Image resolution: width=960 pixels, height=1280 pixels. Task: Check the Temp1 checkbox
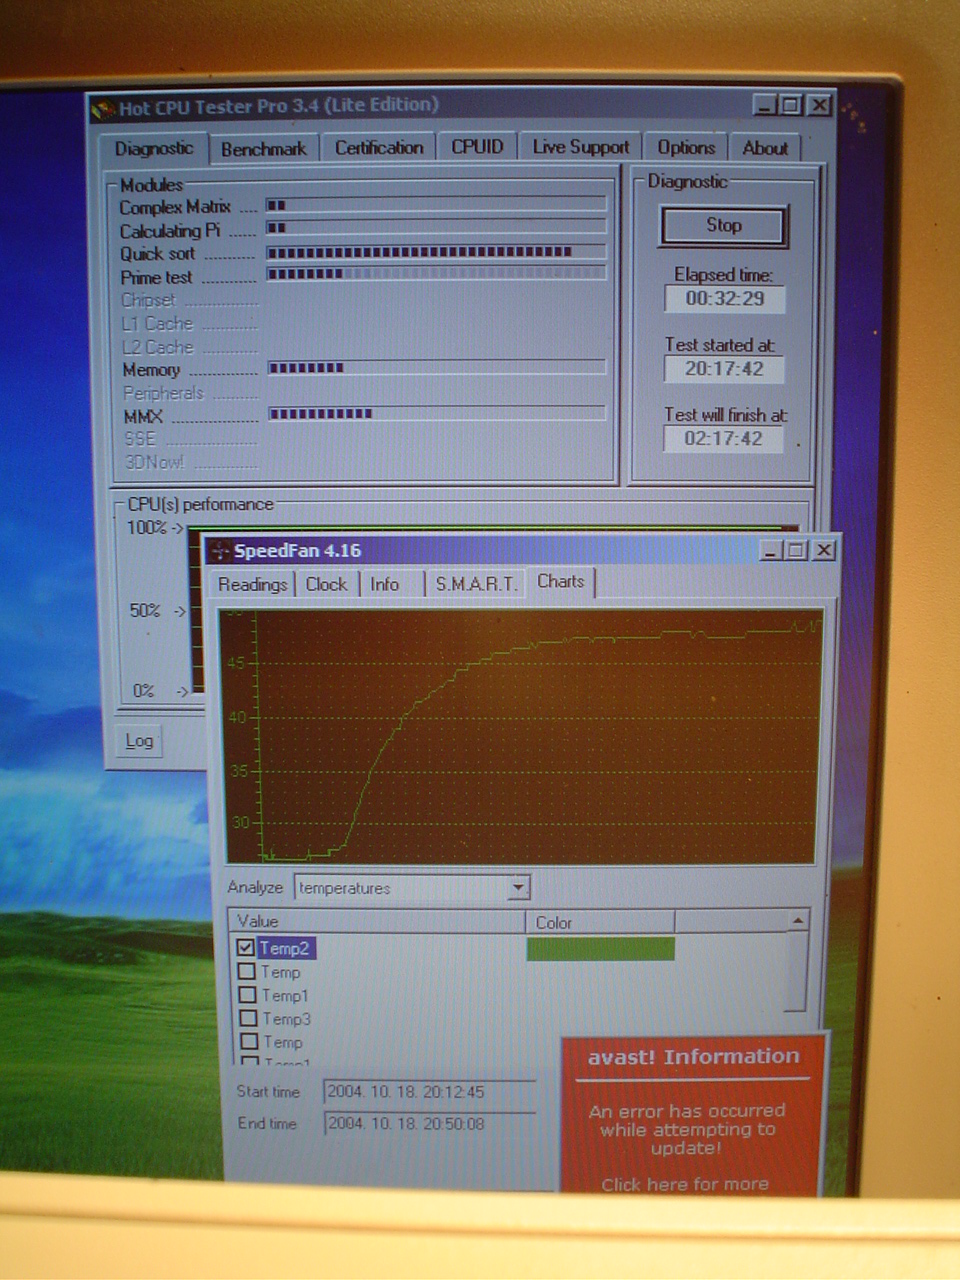point(248,995)
